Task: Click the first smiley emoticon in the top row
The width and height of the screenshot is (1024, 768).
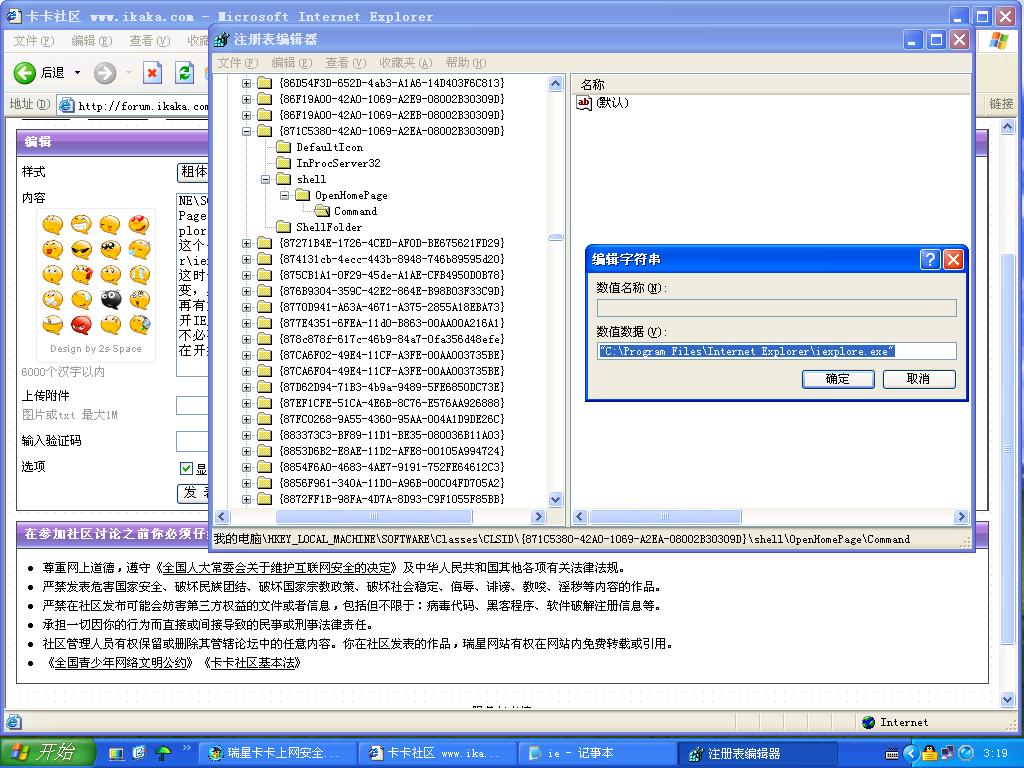Action: point(52,224)
